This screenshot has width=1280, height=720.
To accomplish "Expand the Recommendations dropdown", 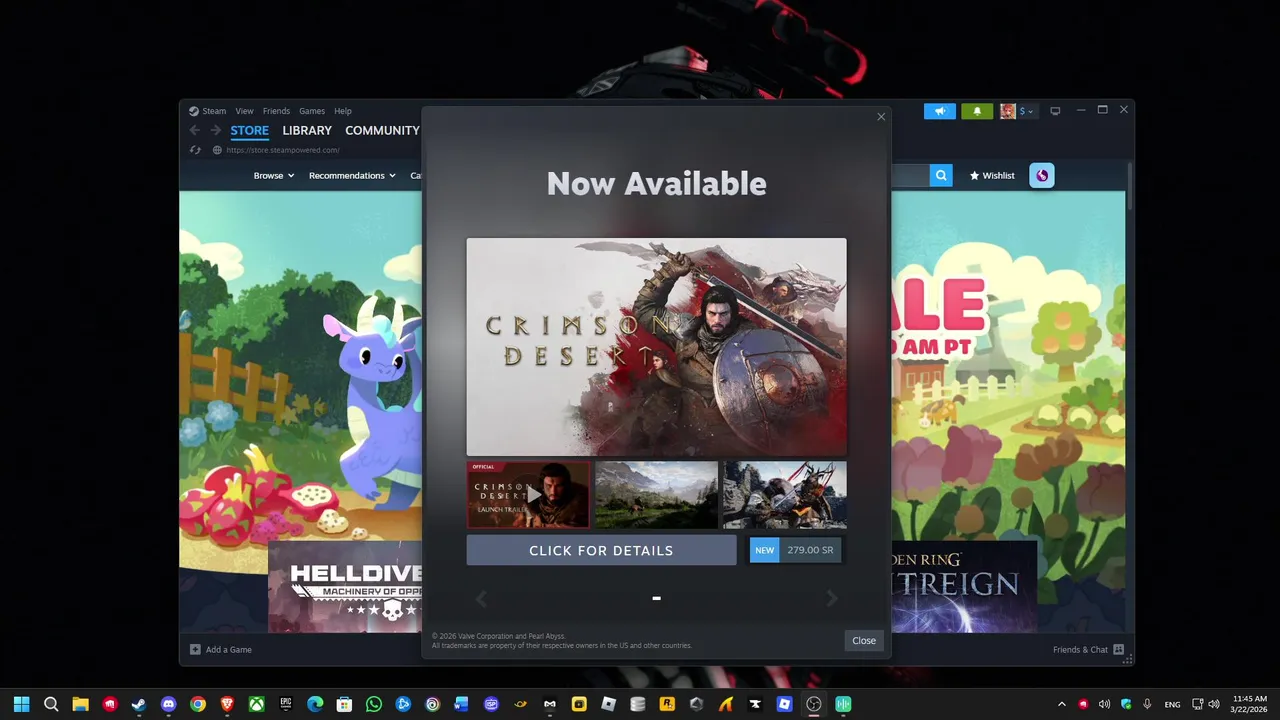I will (x=352, y=176).
